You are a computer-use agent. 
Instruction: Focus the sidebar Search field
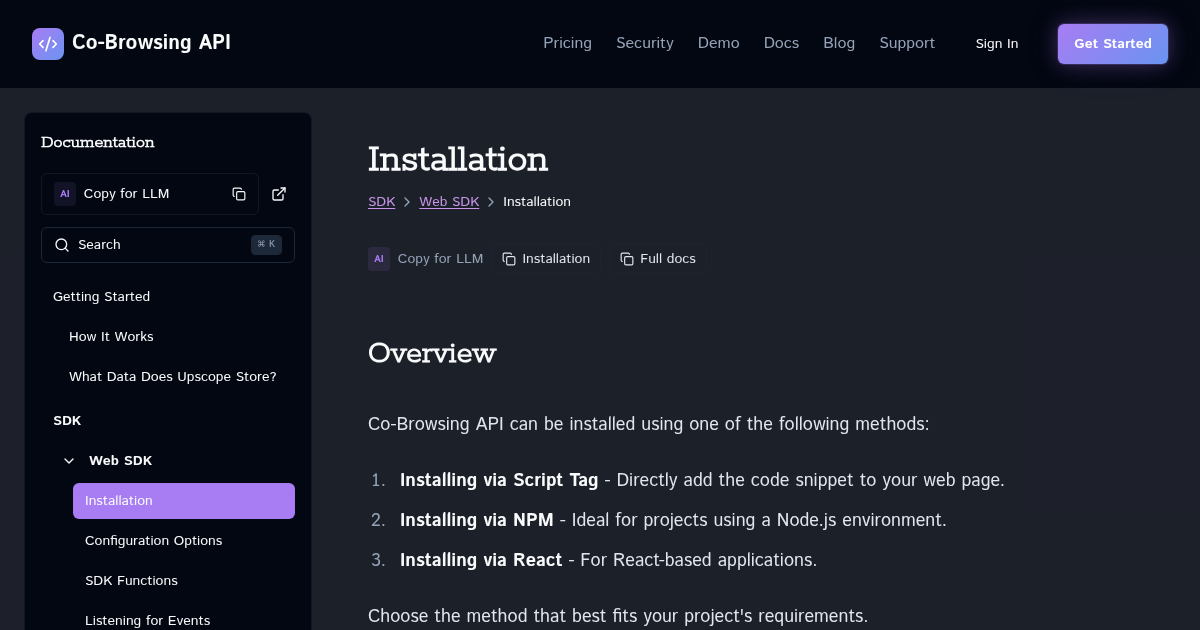point(168,245)
